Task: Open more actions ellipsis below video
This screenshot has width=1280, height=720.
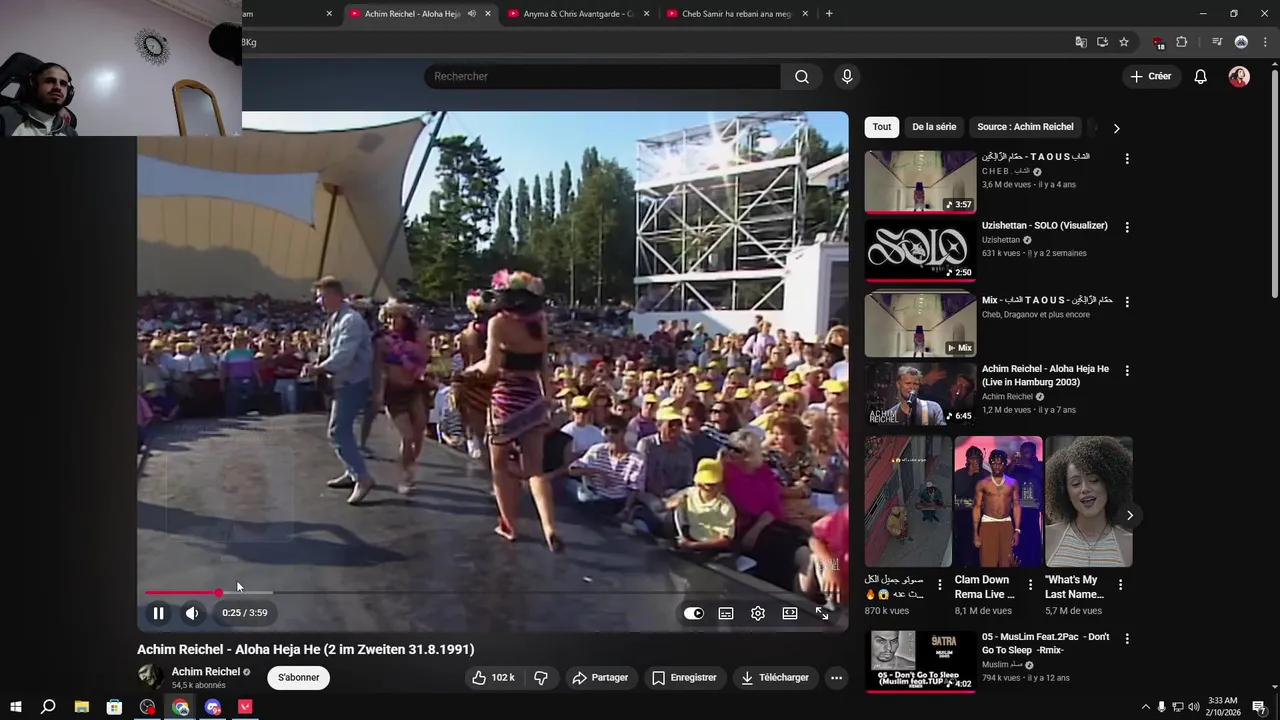Action: [x=836, y=677]
